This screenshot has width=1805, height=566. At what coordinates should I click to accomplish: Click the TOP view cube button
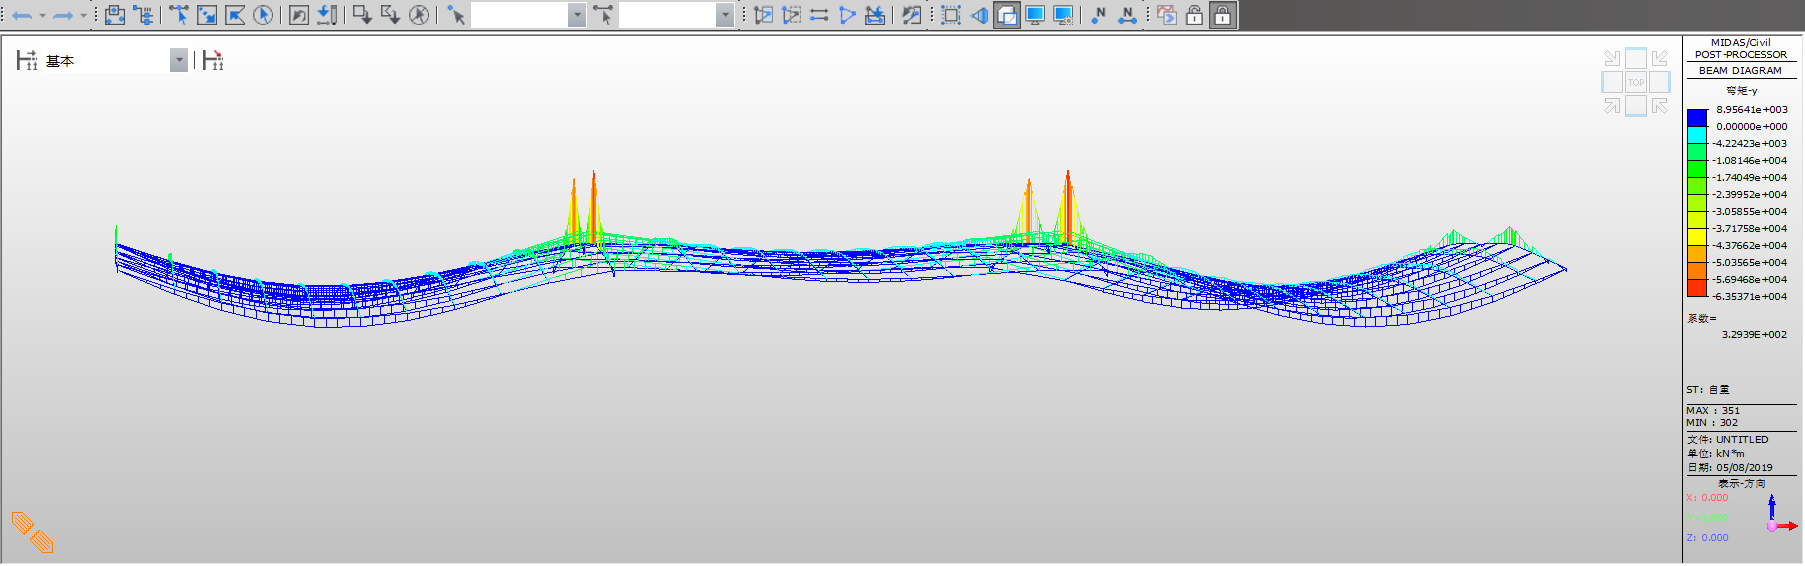click(1636, 82)
